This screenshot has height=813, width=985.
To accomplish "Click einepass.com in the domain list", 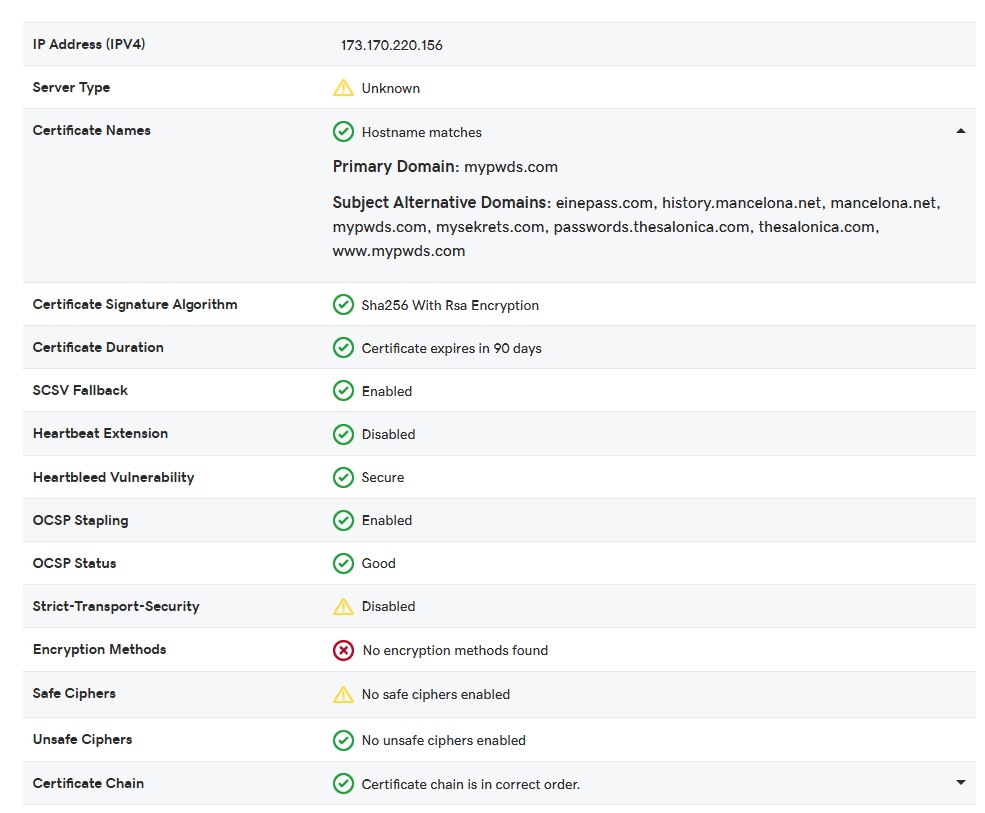I will click(x=604, y=203).
